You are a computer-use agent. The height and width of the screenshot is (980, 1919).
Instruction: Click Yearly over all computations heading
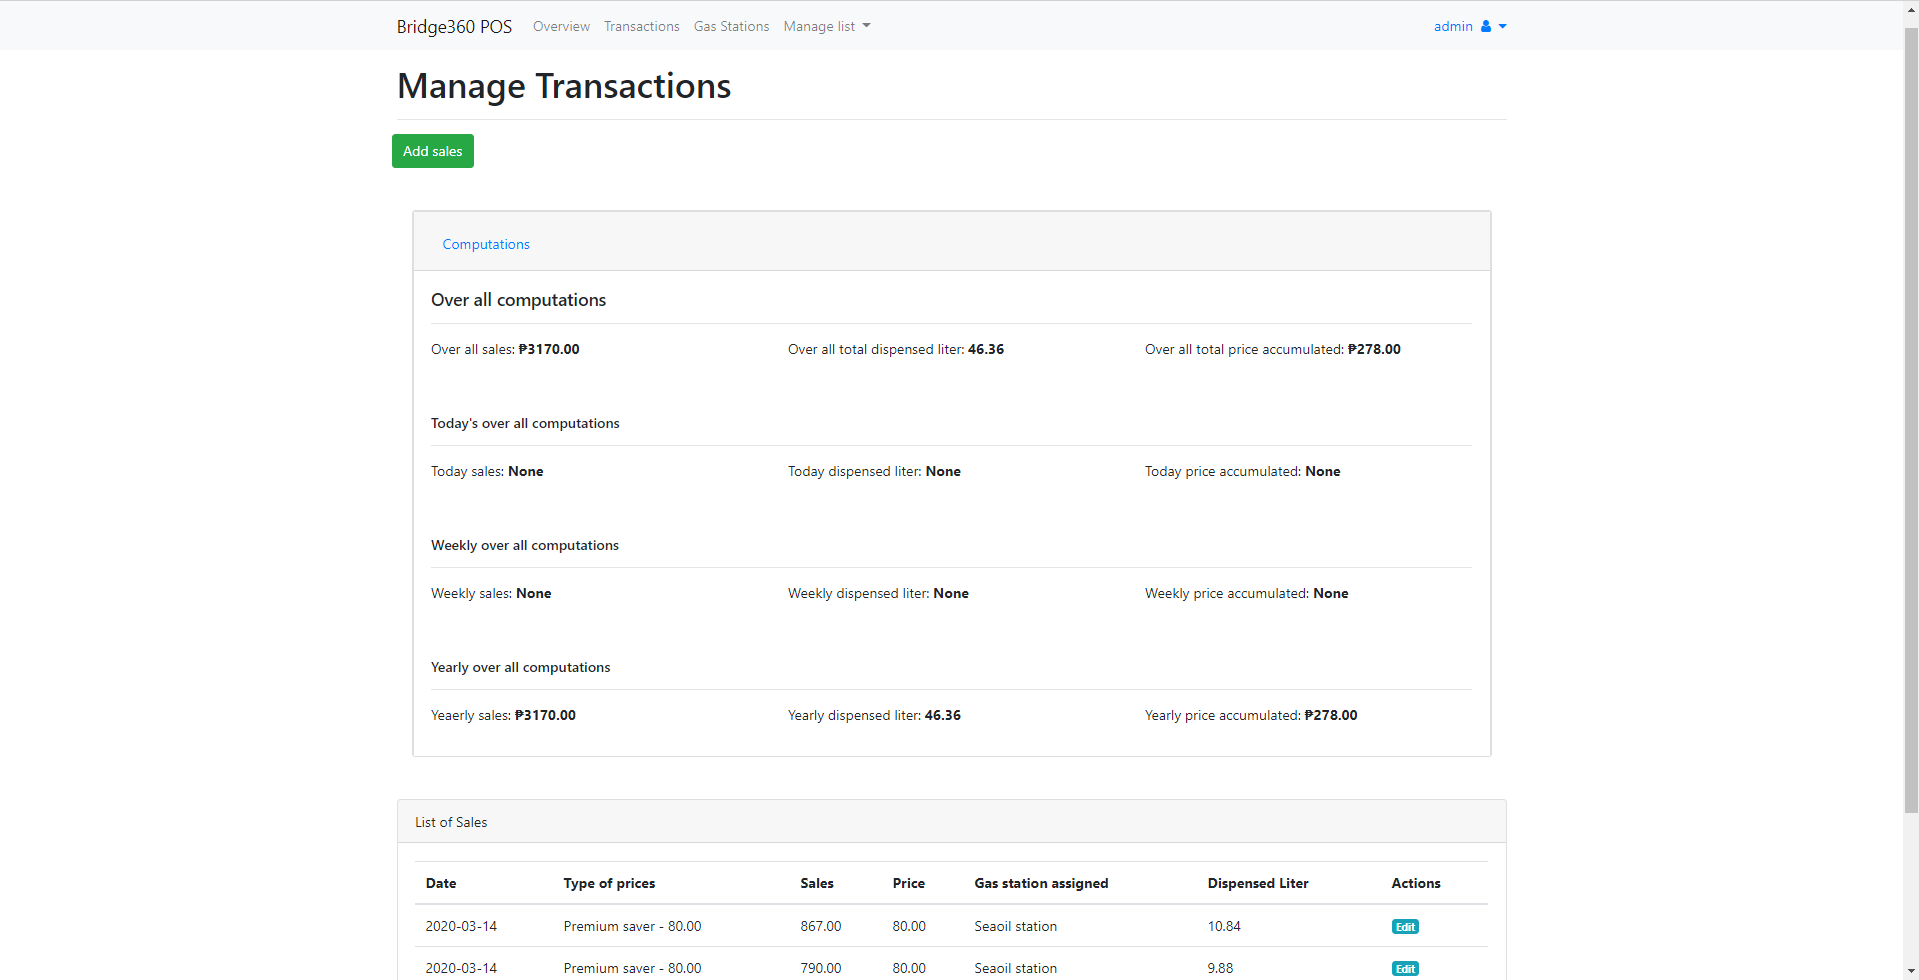tap(520, 667)
